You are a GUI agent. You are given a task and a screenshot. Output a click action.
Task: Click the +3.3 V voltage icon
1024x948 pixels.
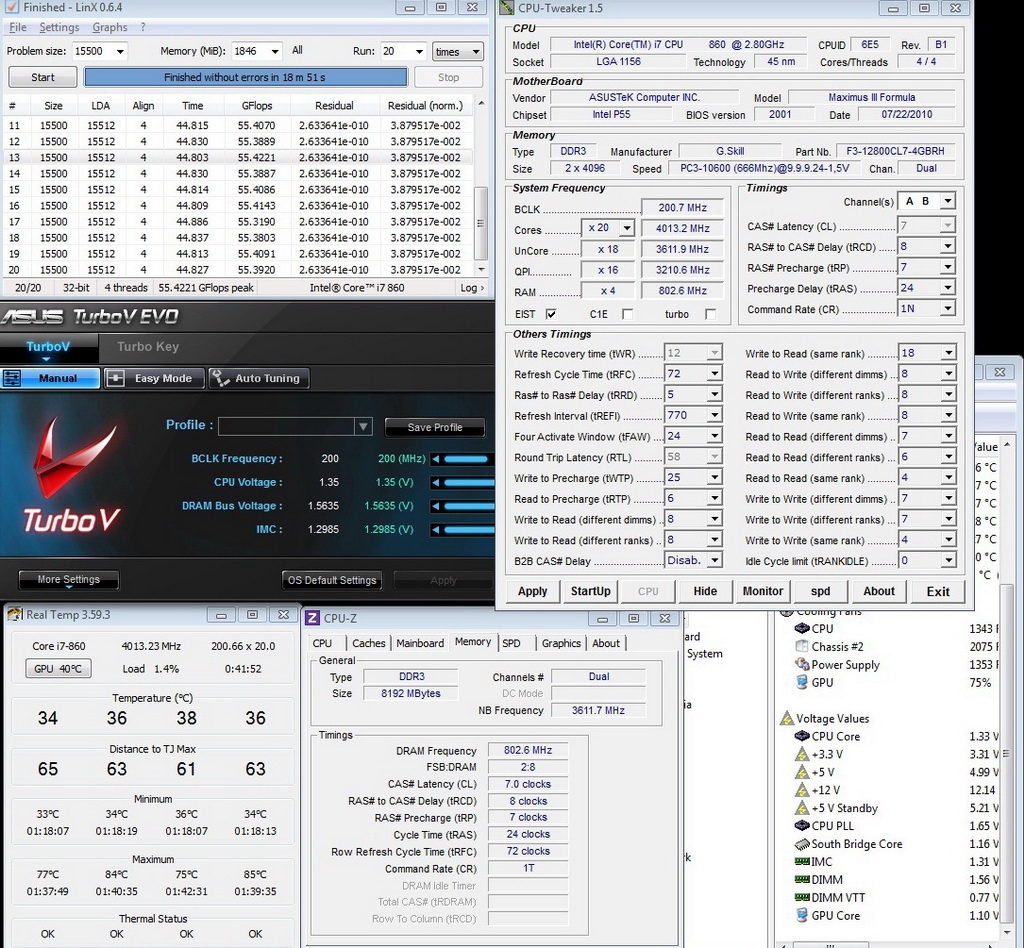(802, 754)
